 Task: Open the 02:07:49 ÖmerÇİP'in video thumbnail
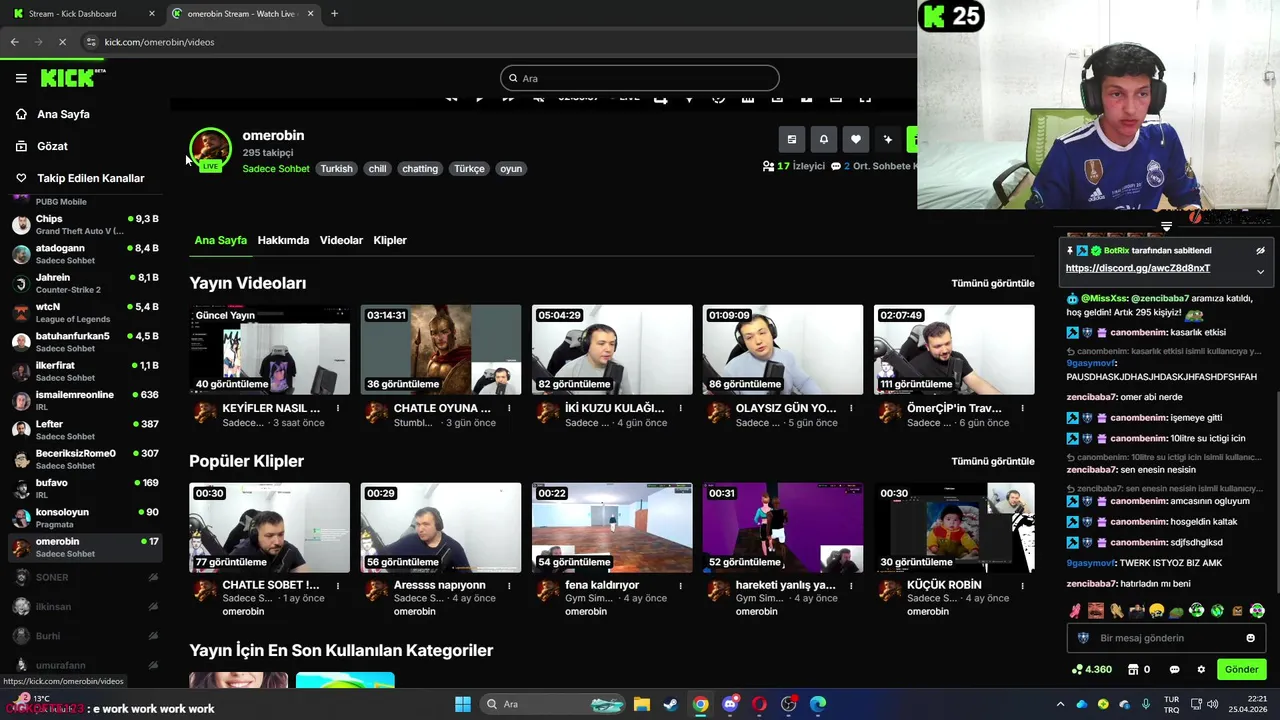[954, 350]
